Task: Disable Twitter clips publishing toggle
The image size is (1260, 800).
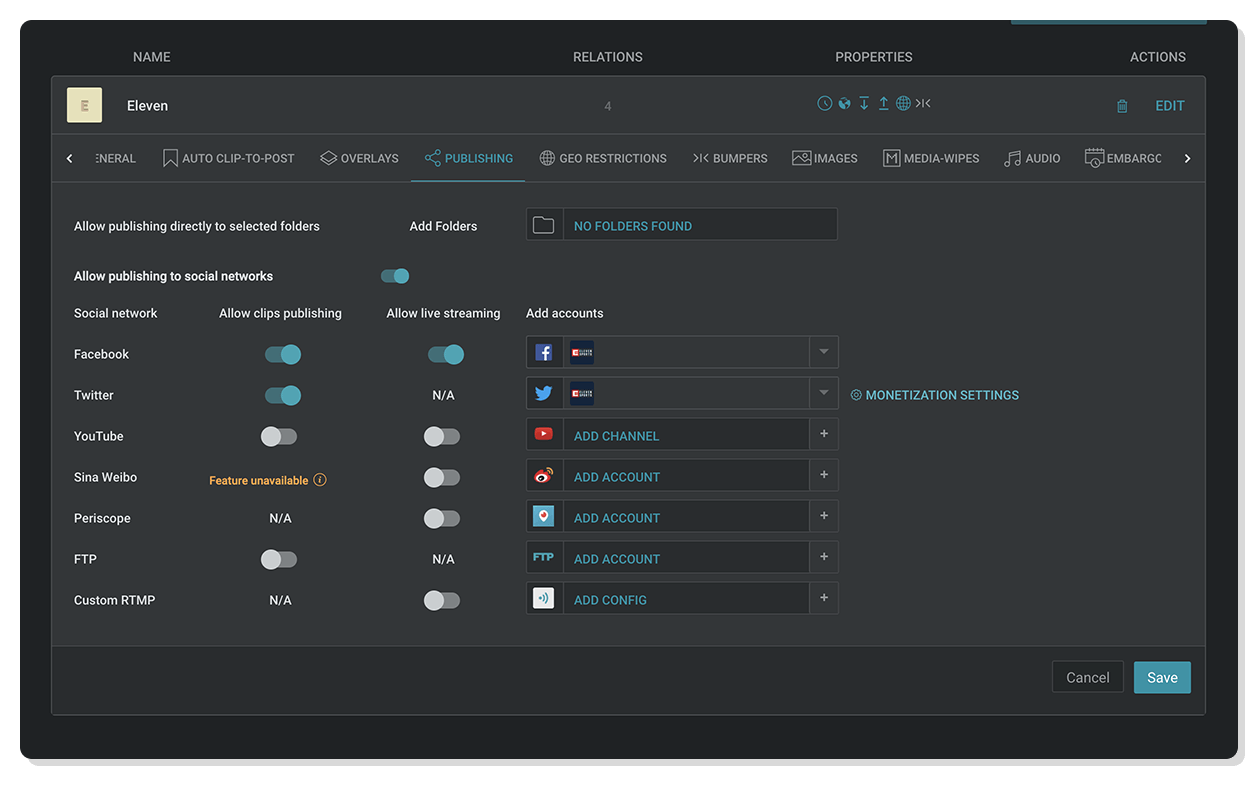Action: click(x=283, y=395)
